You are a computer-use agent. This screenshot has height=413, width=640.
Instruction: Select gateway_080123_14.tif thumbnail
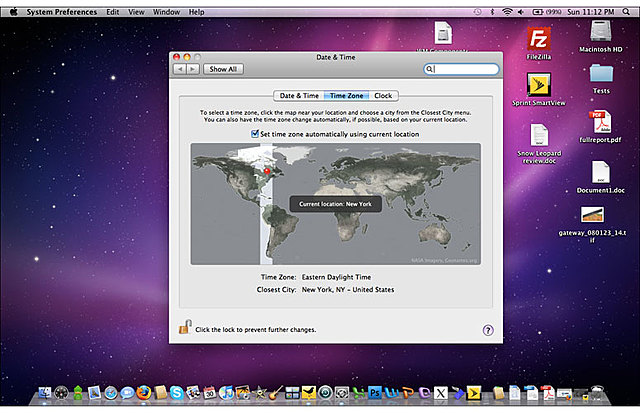592,214
